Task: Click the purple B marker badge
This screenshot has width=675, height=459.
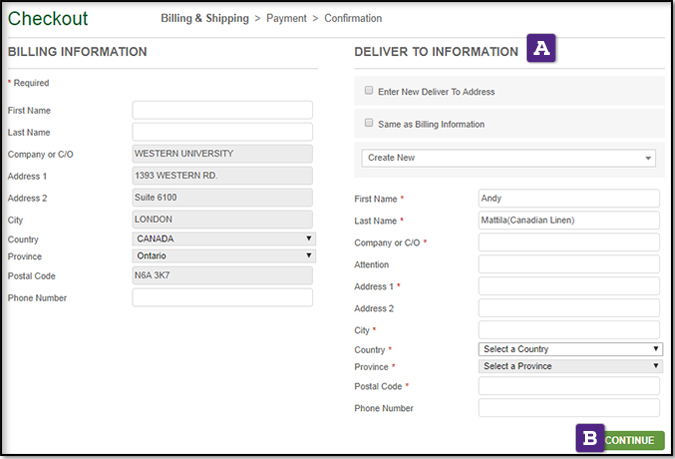Action: [590, 439]
